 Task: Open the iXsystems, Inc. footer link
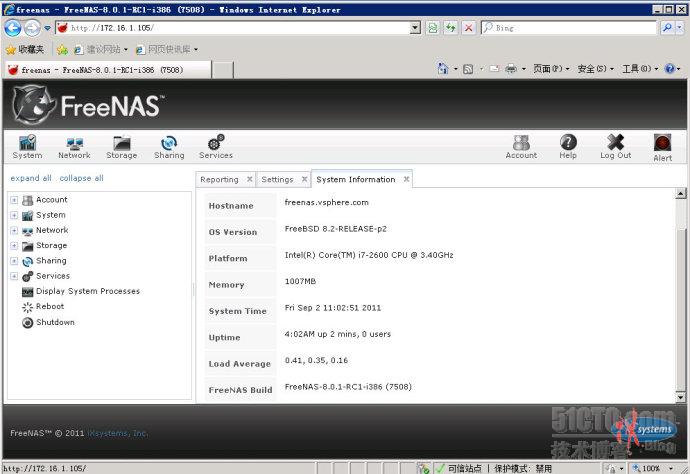point(117,434)
